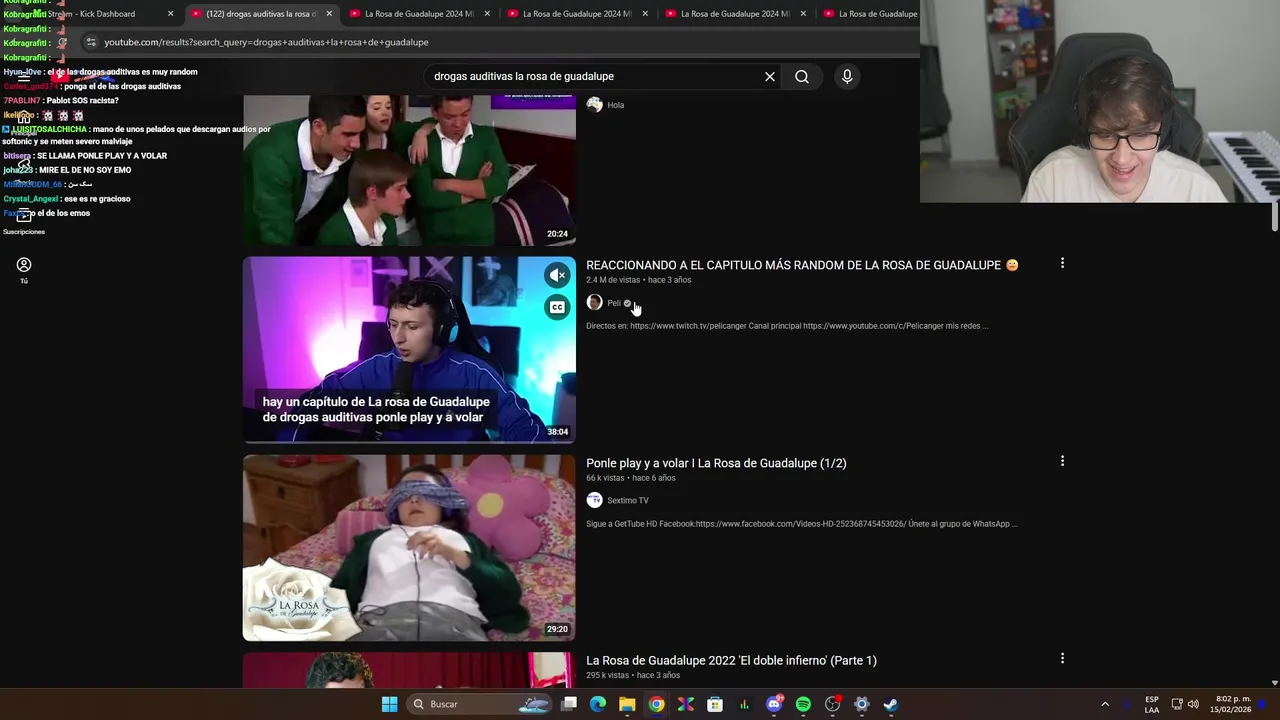
Task: Switch to Google Chrome on taskbar
Action: [656, 704]
